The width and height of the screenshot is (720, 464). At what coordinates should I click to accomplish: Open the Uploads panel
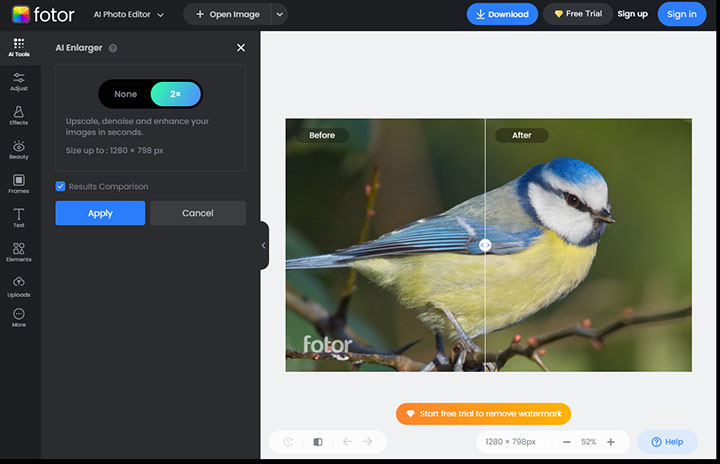(19, 287)
